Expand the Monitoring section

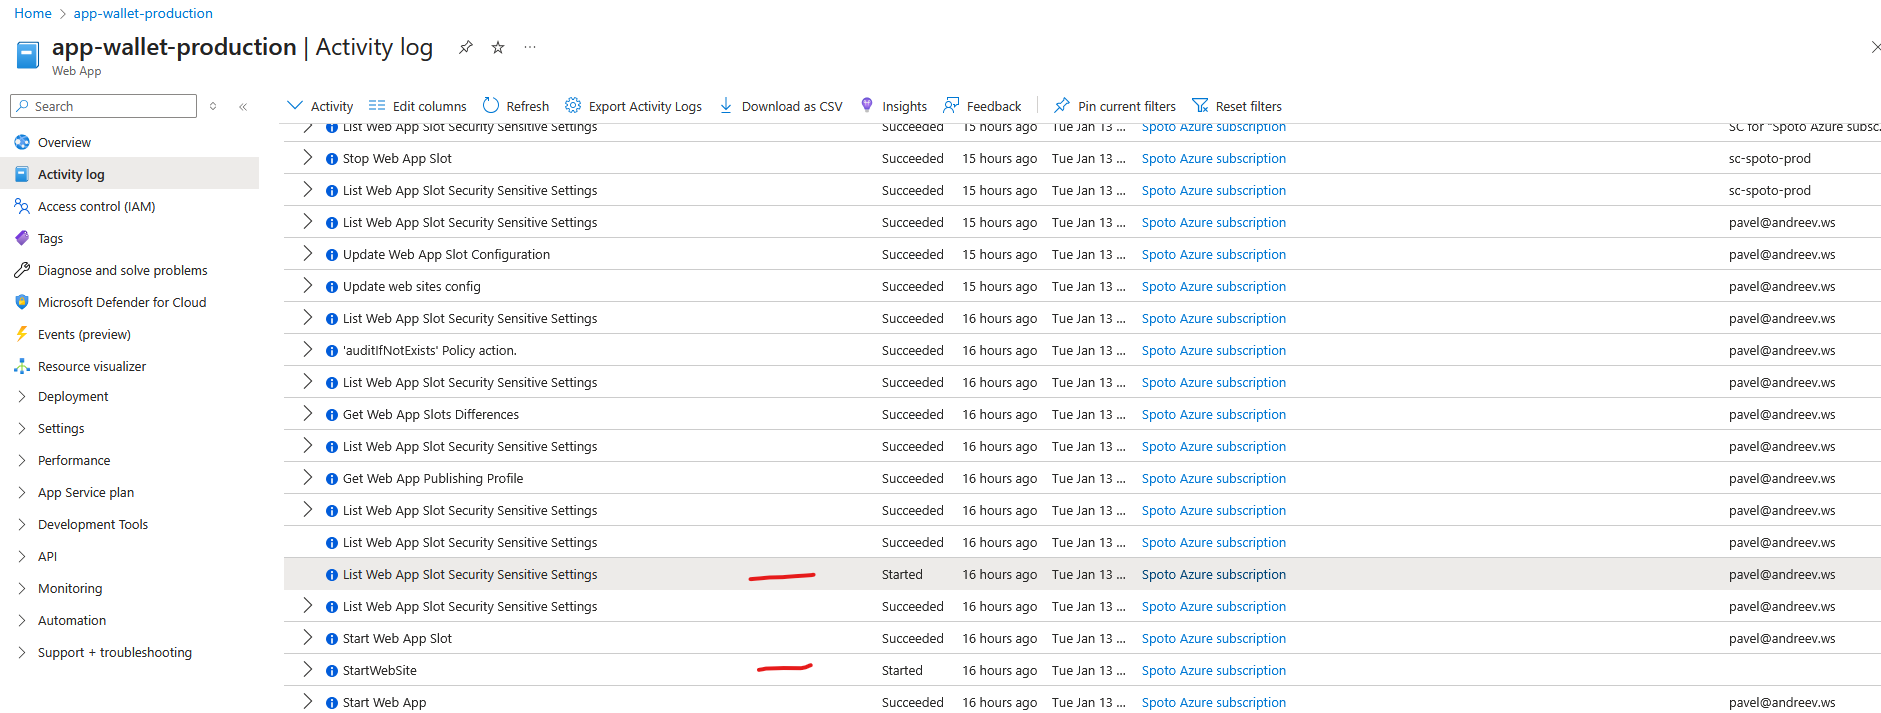22,588
